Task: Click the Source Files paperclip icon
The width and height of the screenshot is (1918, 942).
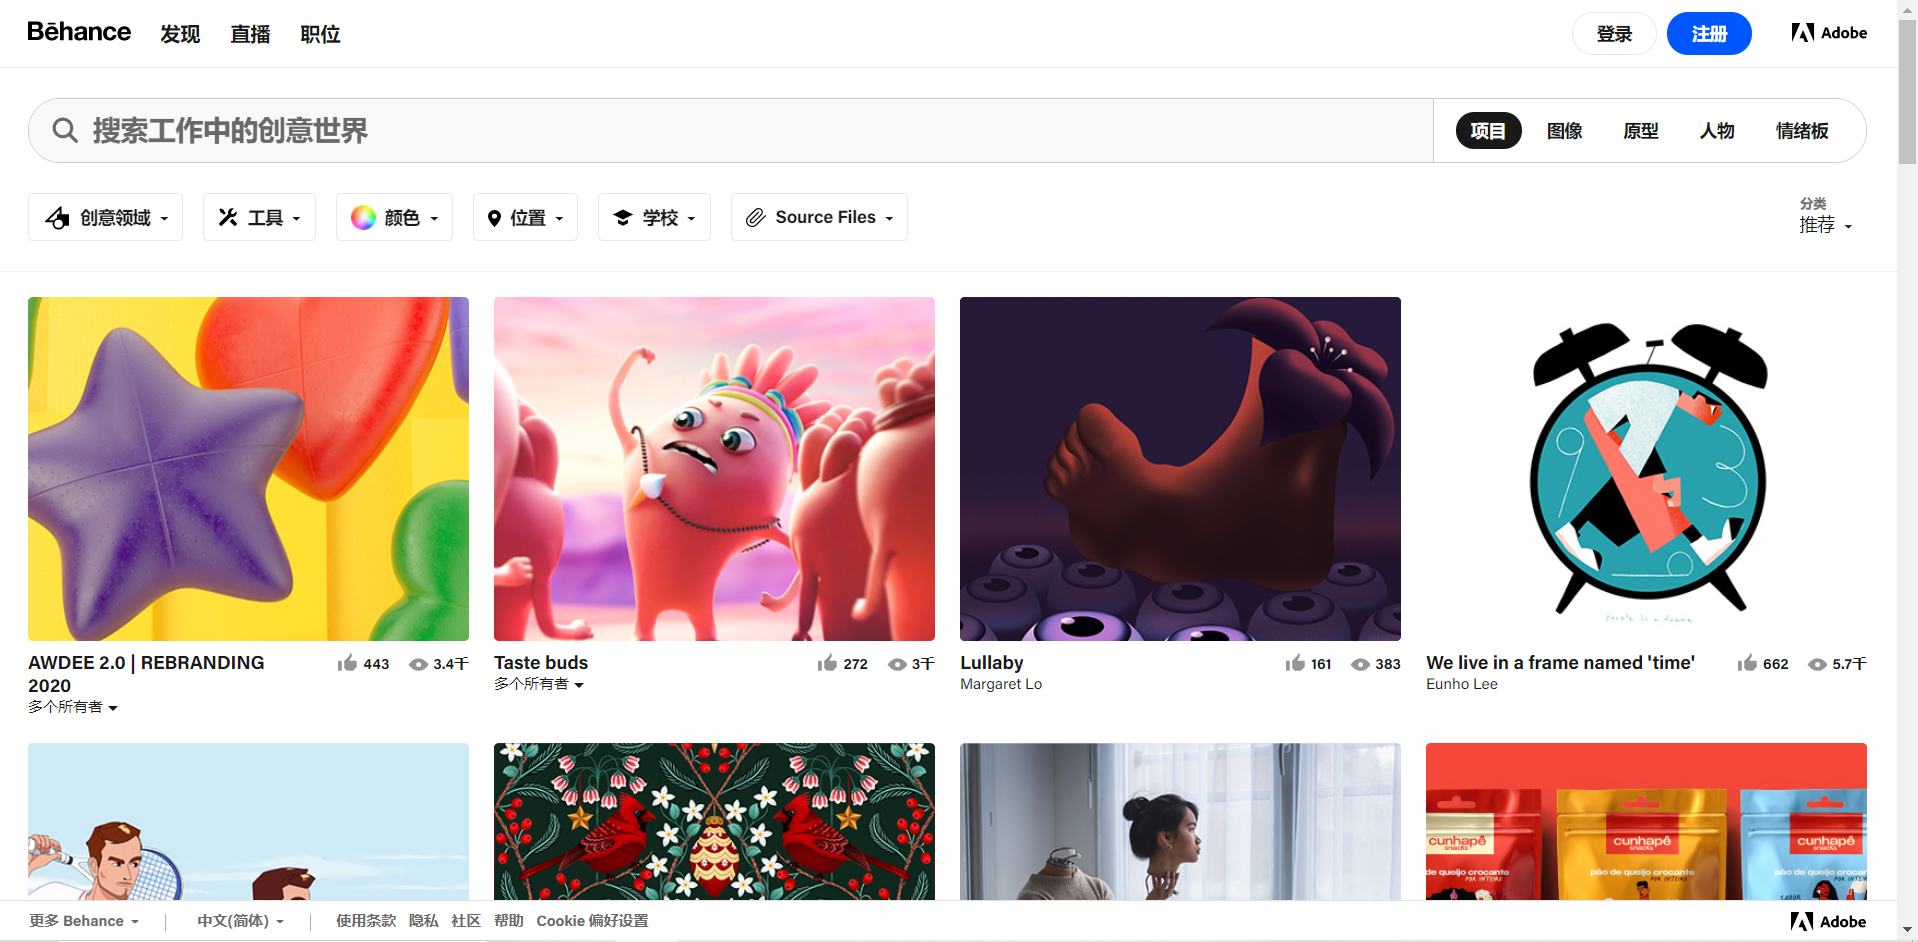Action: (x=757, y=217)
